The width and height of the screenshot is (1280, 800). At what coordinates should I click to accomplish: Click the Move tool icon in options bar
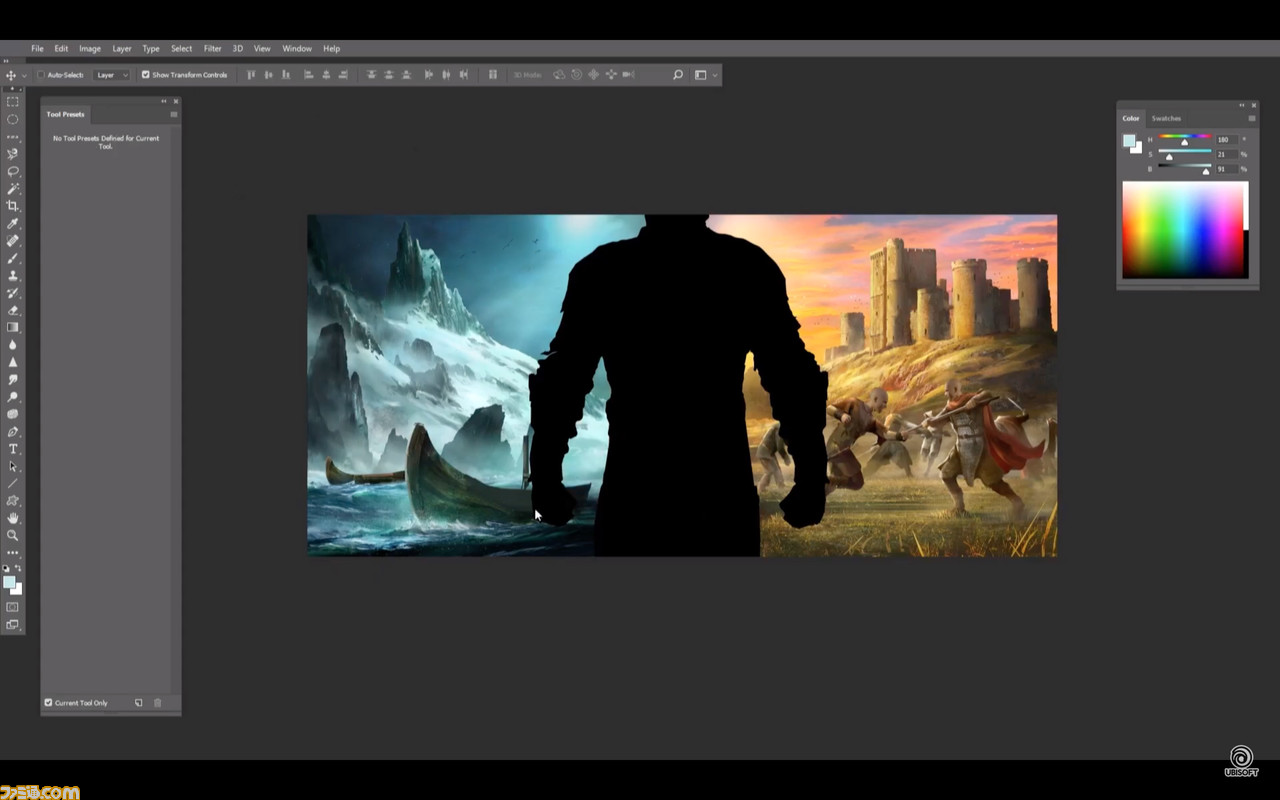11,75
